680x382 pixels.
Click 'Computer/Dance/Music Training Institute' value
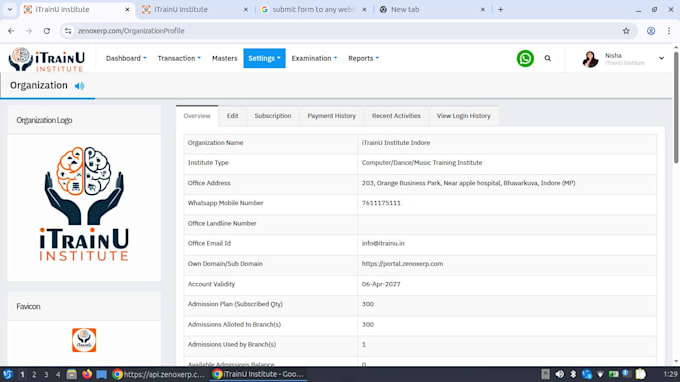tap(422, 163)
